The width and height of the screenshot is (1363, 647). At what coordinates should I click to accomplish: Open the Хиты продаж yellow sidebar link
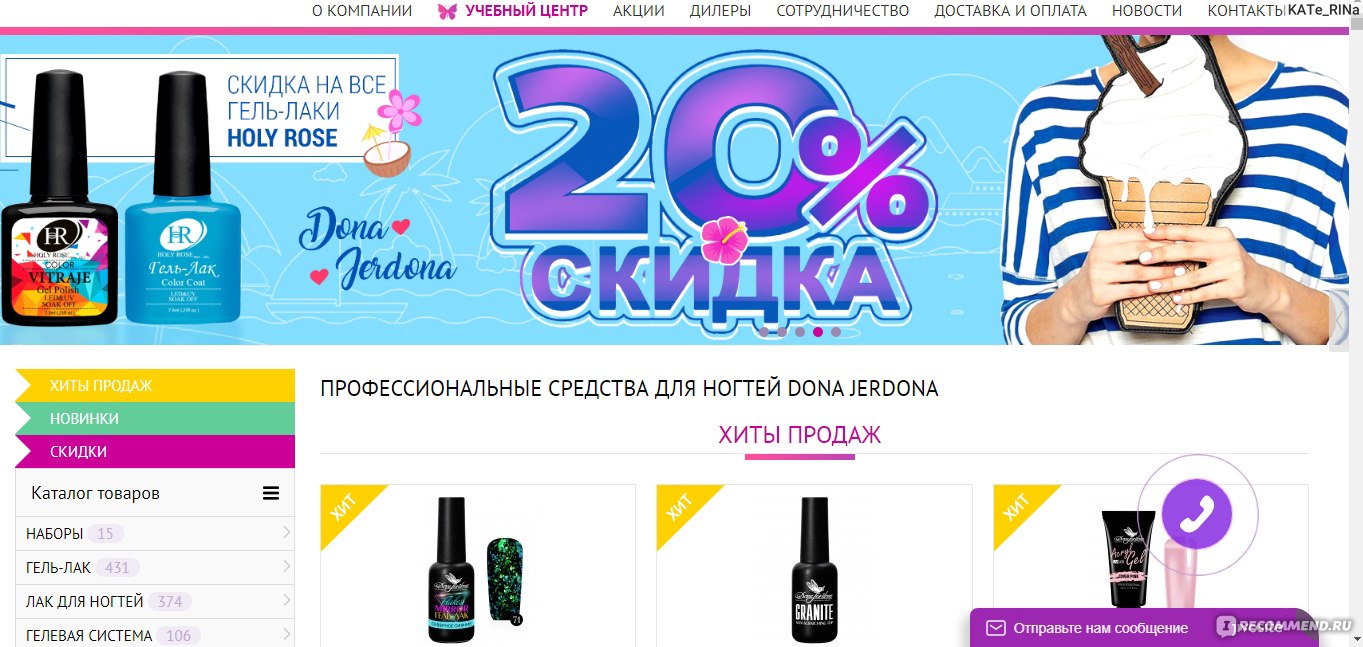155,385
